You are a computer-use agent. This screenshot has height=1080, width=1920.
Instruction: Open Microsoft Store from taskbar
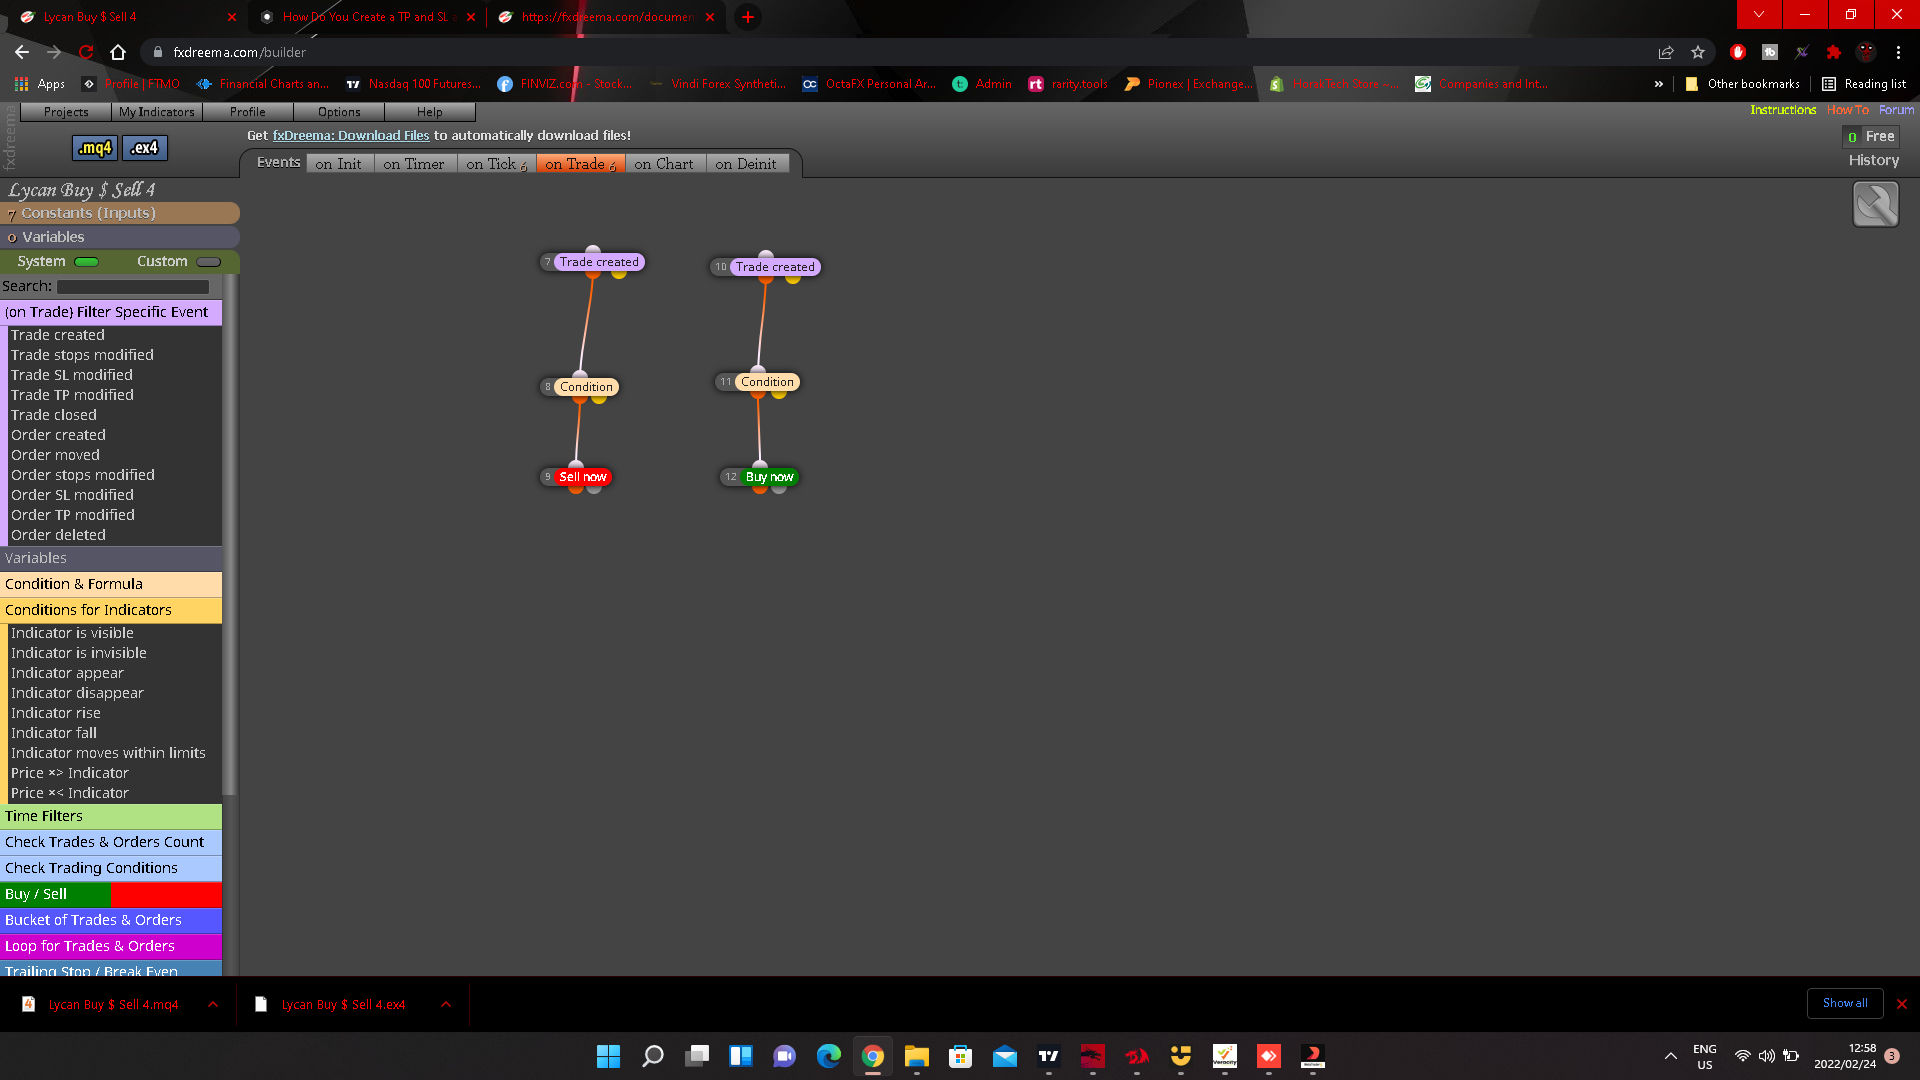click(961, 1056)
